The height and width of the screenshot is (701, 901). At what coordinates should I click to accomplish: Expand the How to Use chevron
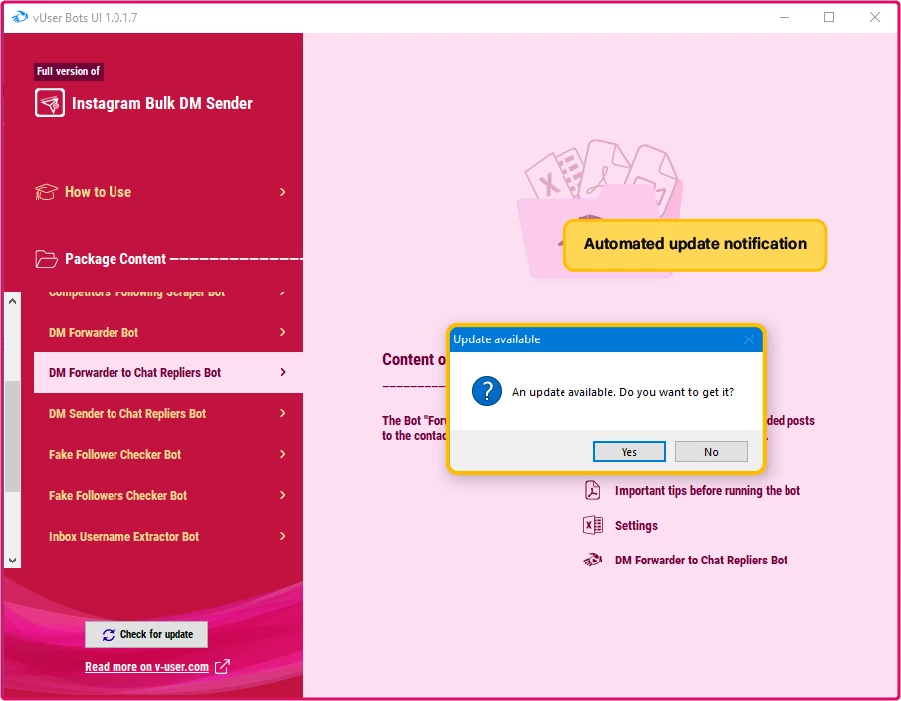pos(282,192)
